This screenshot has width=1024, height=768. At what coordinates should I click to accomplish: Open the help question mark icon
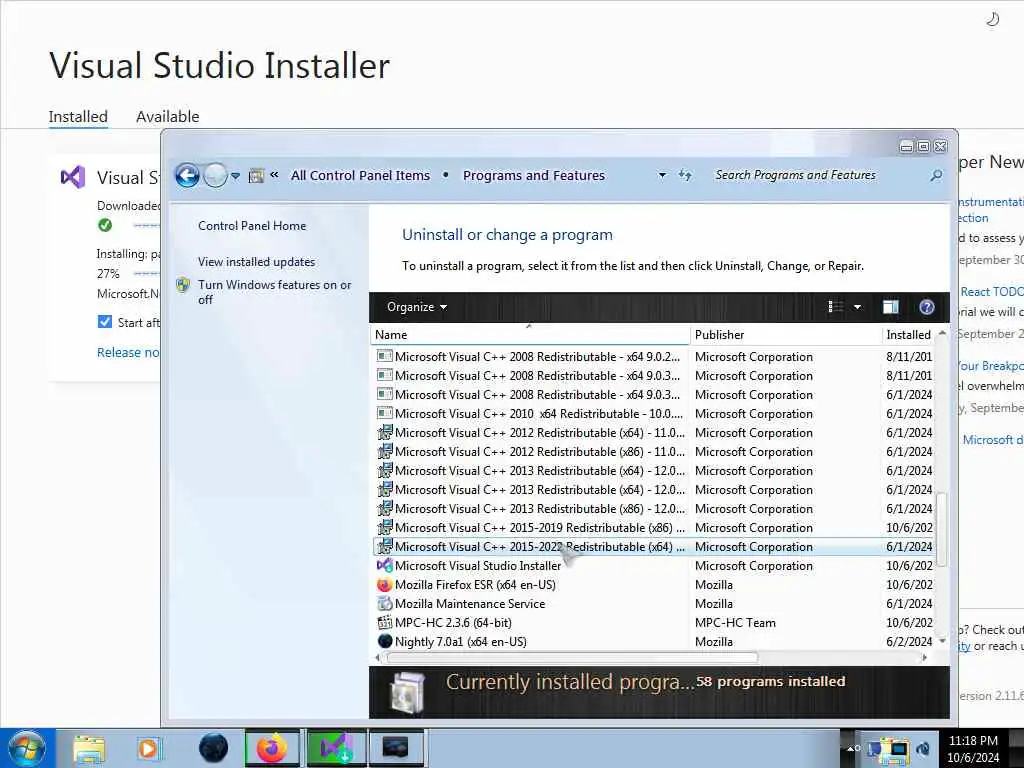[927, 307]
